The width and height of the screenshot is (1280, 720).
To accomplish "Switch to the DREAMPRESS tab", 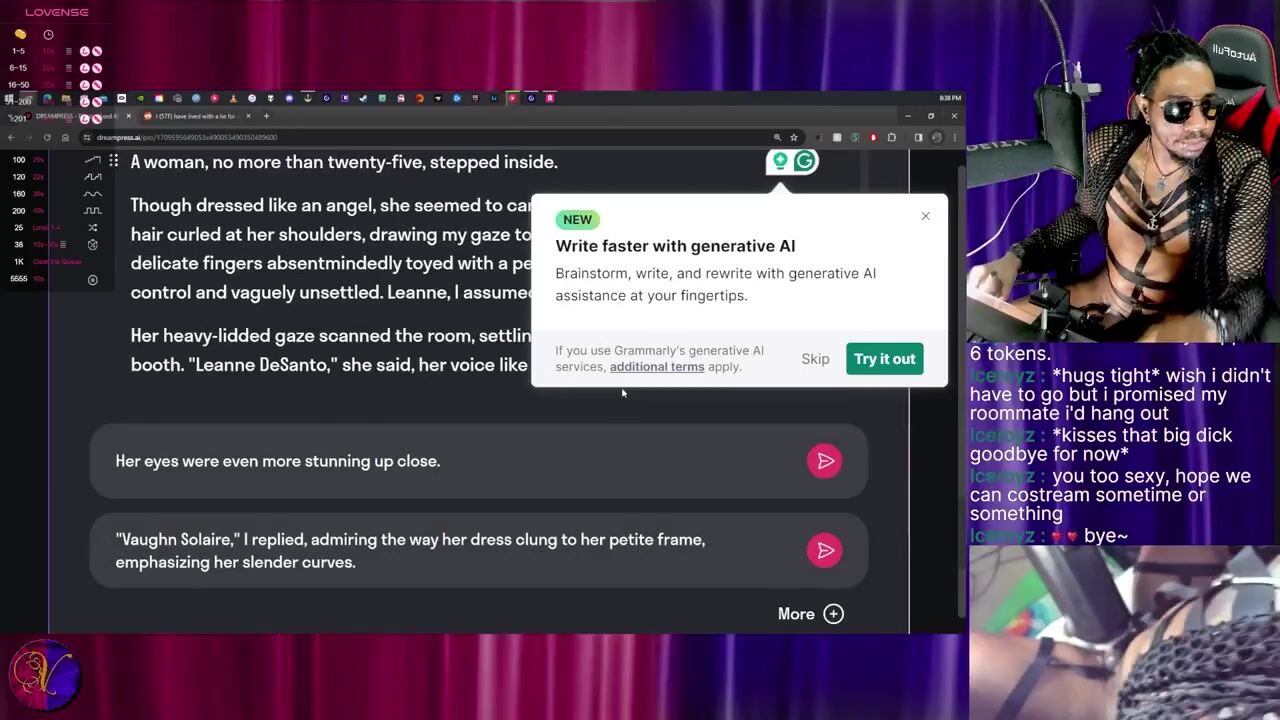I will click(x=75, y=116).
